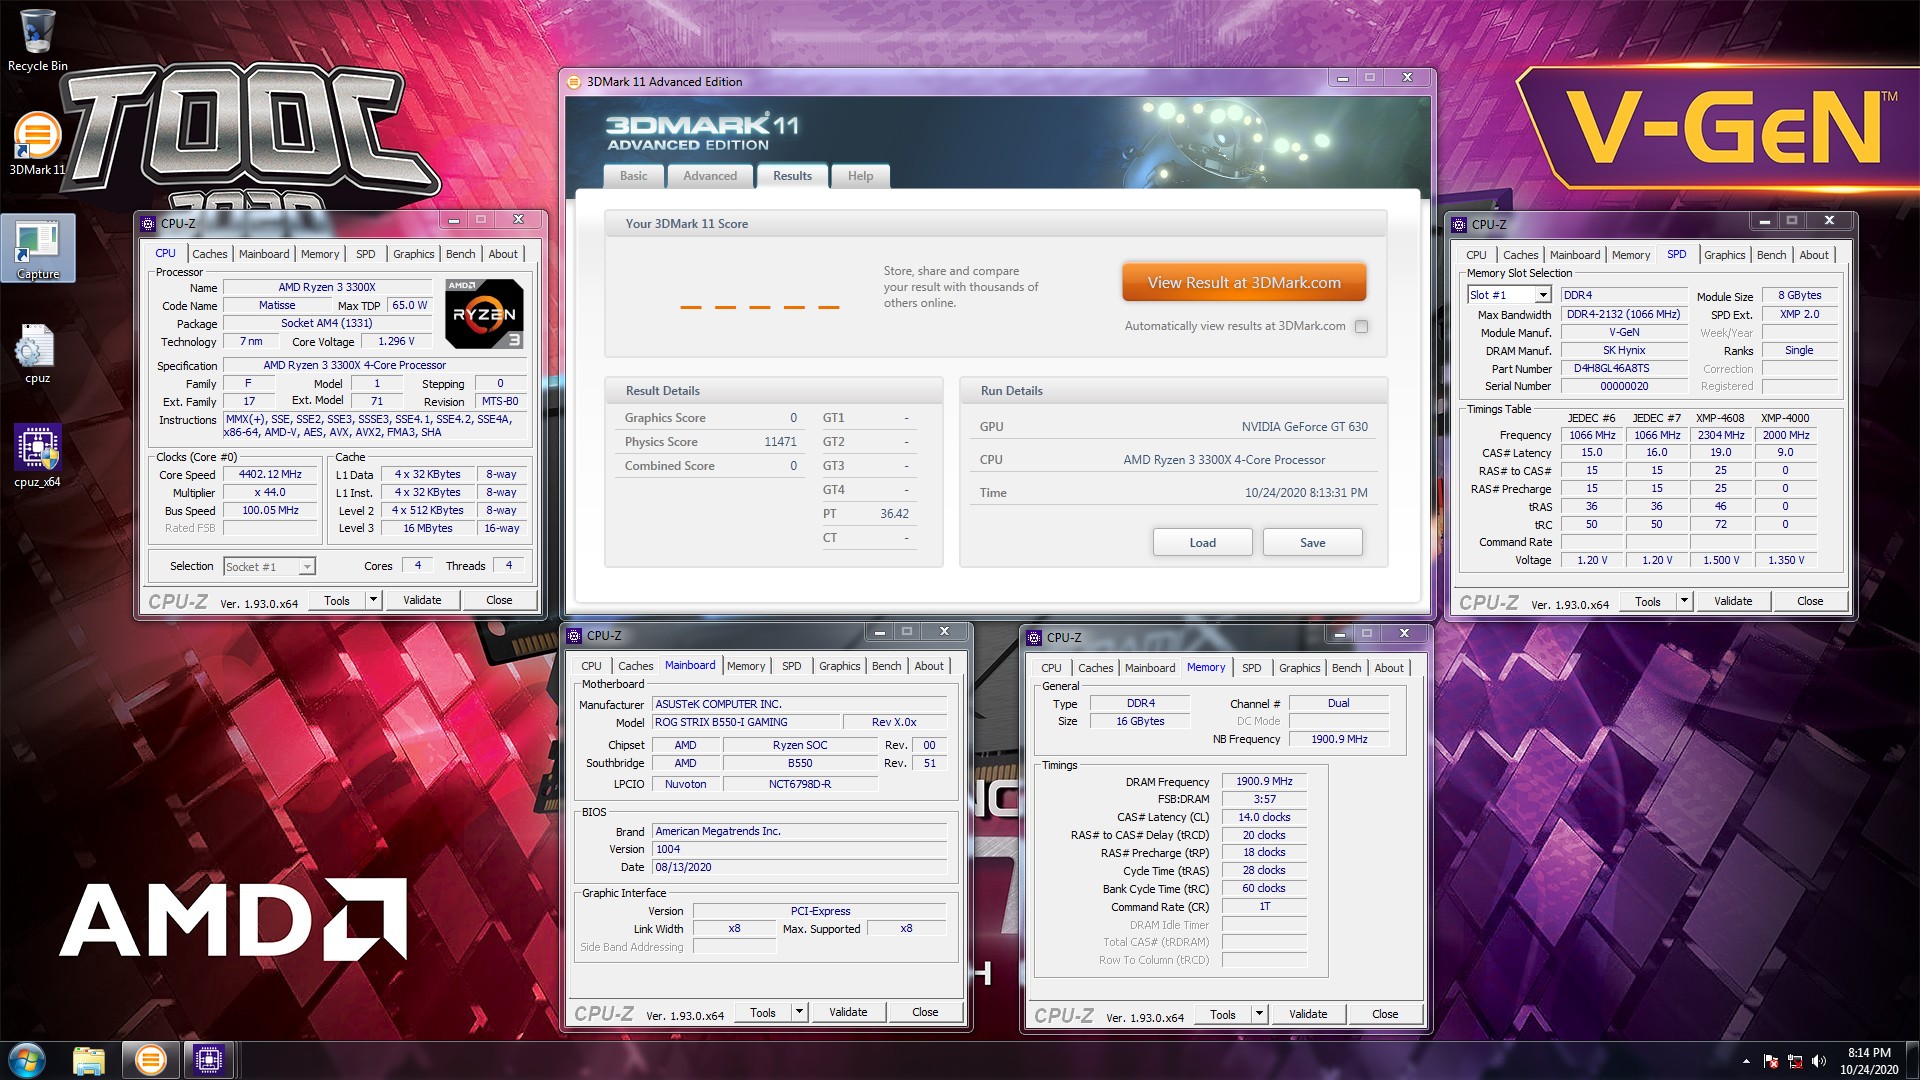Switch to 3DMark 11 taskbar button
This screenshot has height=1080, width=1920.
point(150,1060)
